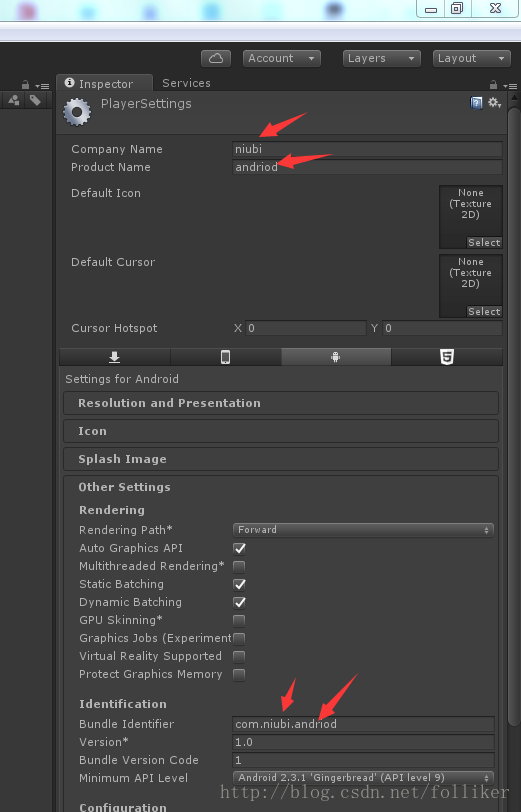This screenshot has height=812, width=521.
Task: Enable Graphics Jobs (Experimental) checkbox
Action: pos(239,639)
